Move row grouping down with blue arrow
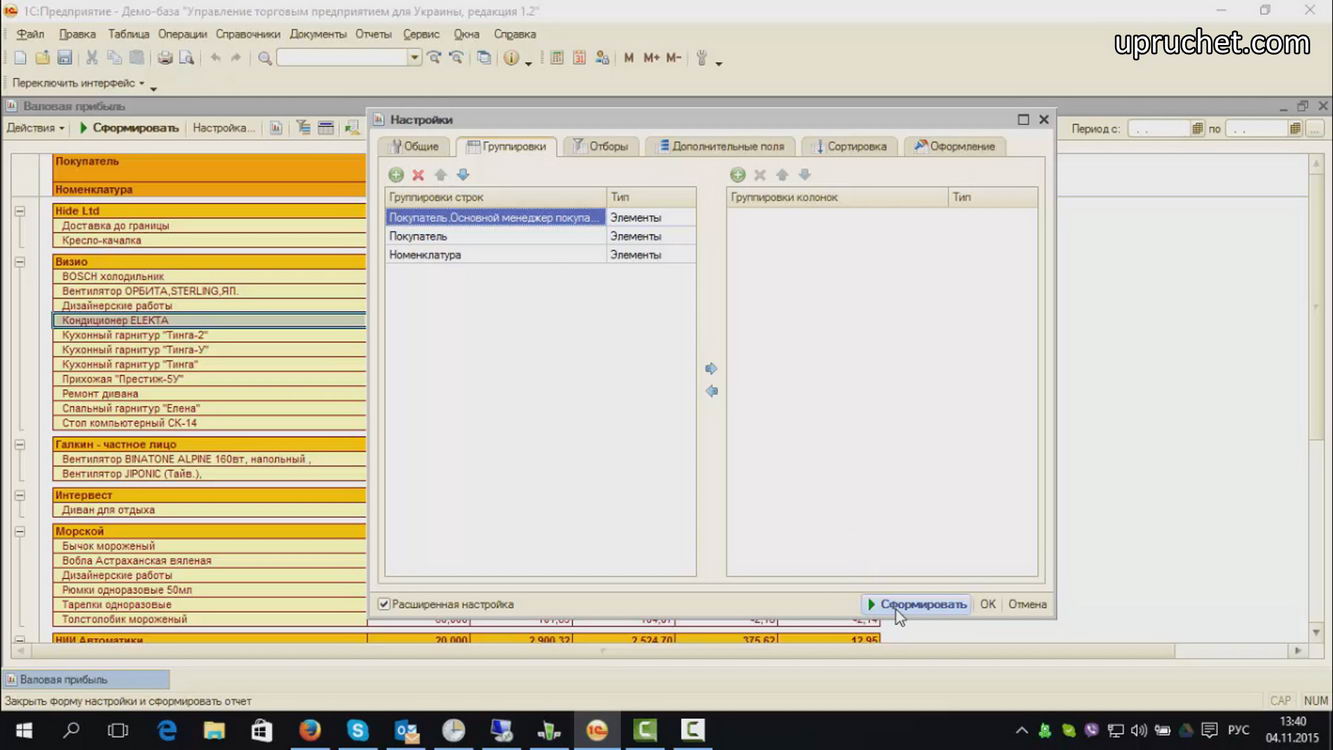Image resolution: width=1333 pixels, height=750 pixels. 463,175
